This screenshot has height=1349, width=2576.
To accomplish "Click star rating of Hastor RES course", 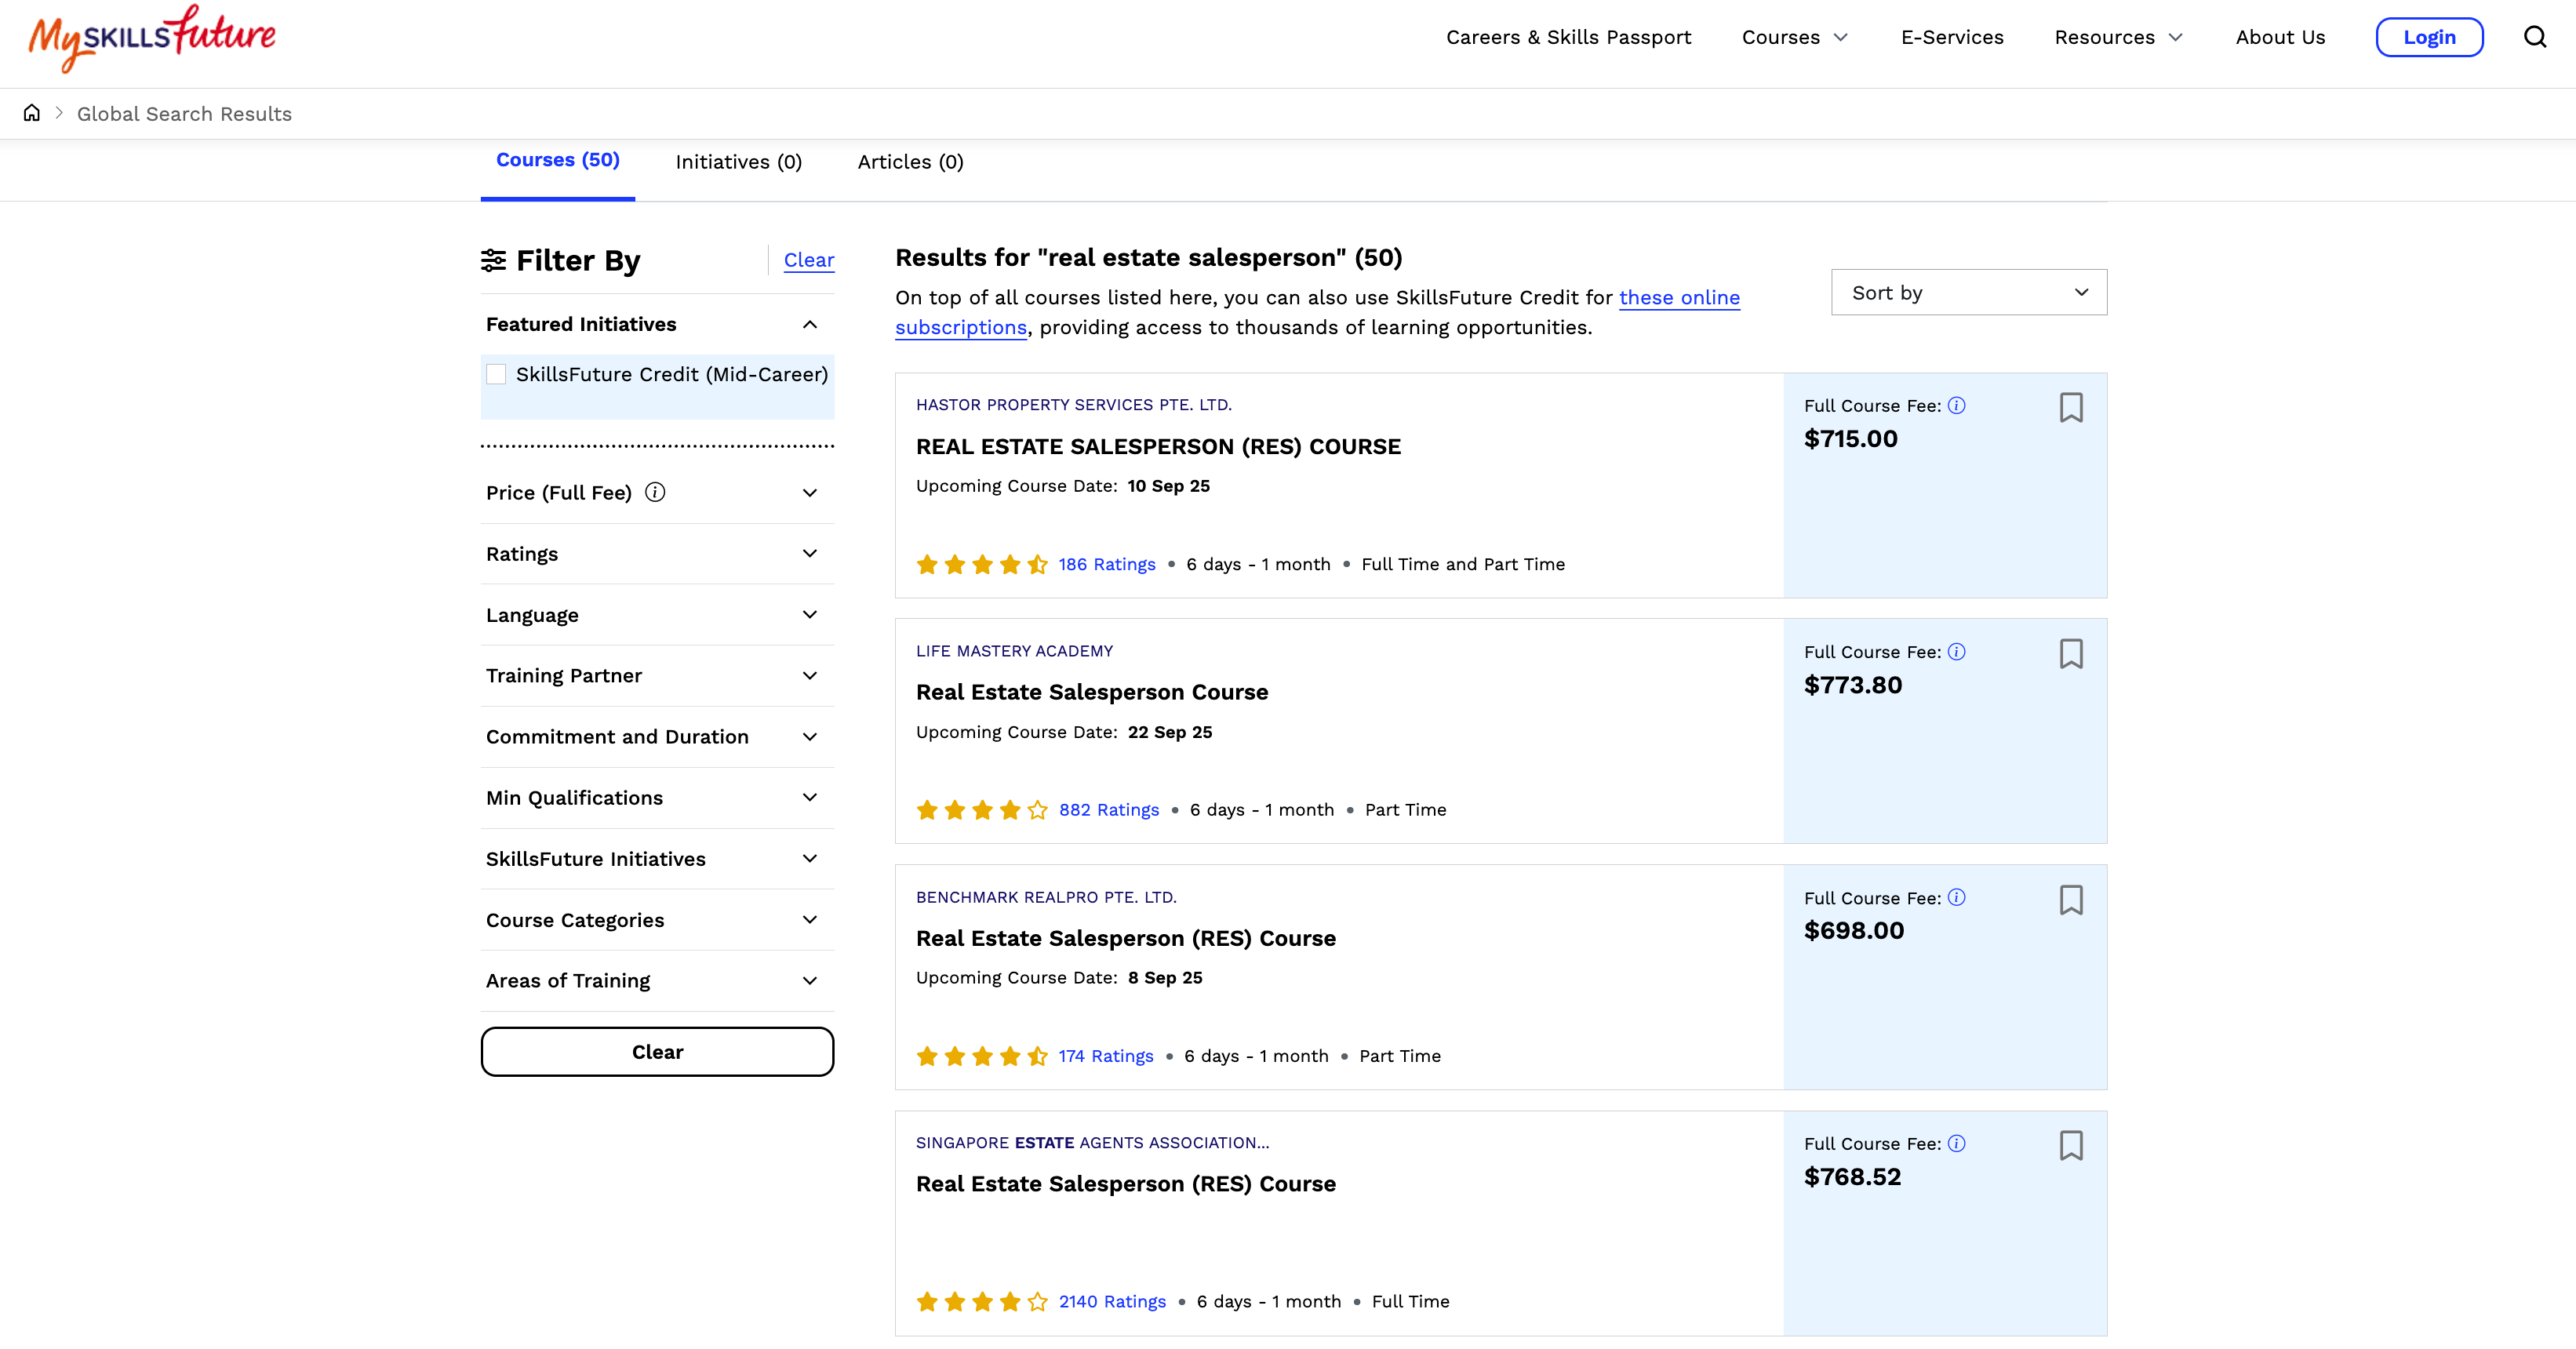I will click(x=982, y=565).
